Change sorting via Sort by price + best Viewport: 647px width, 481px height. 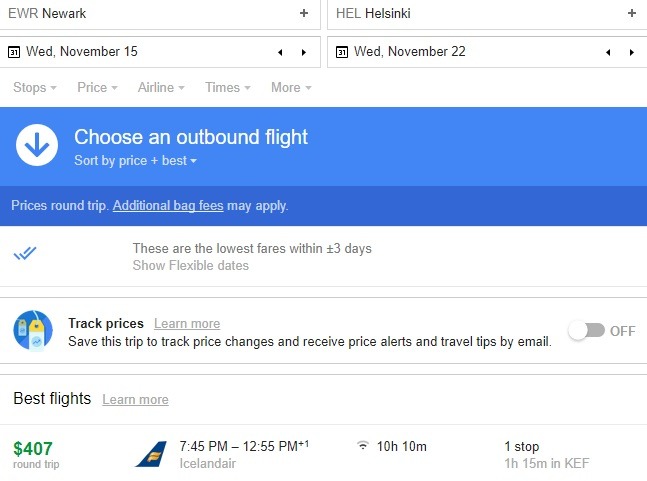coord(135,160)
